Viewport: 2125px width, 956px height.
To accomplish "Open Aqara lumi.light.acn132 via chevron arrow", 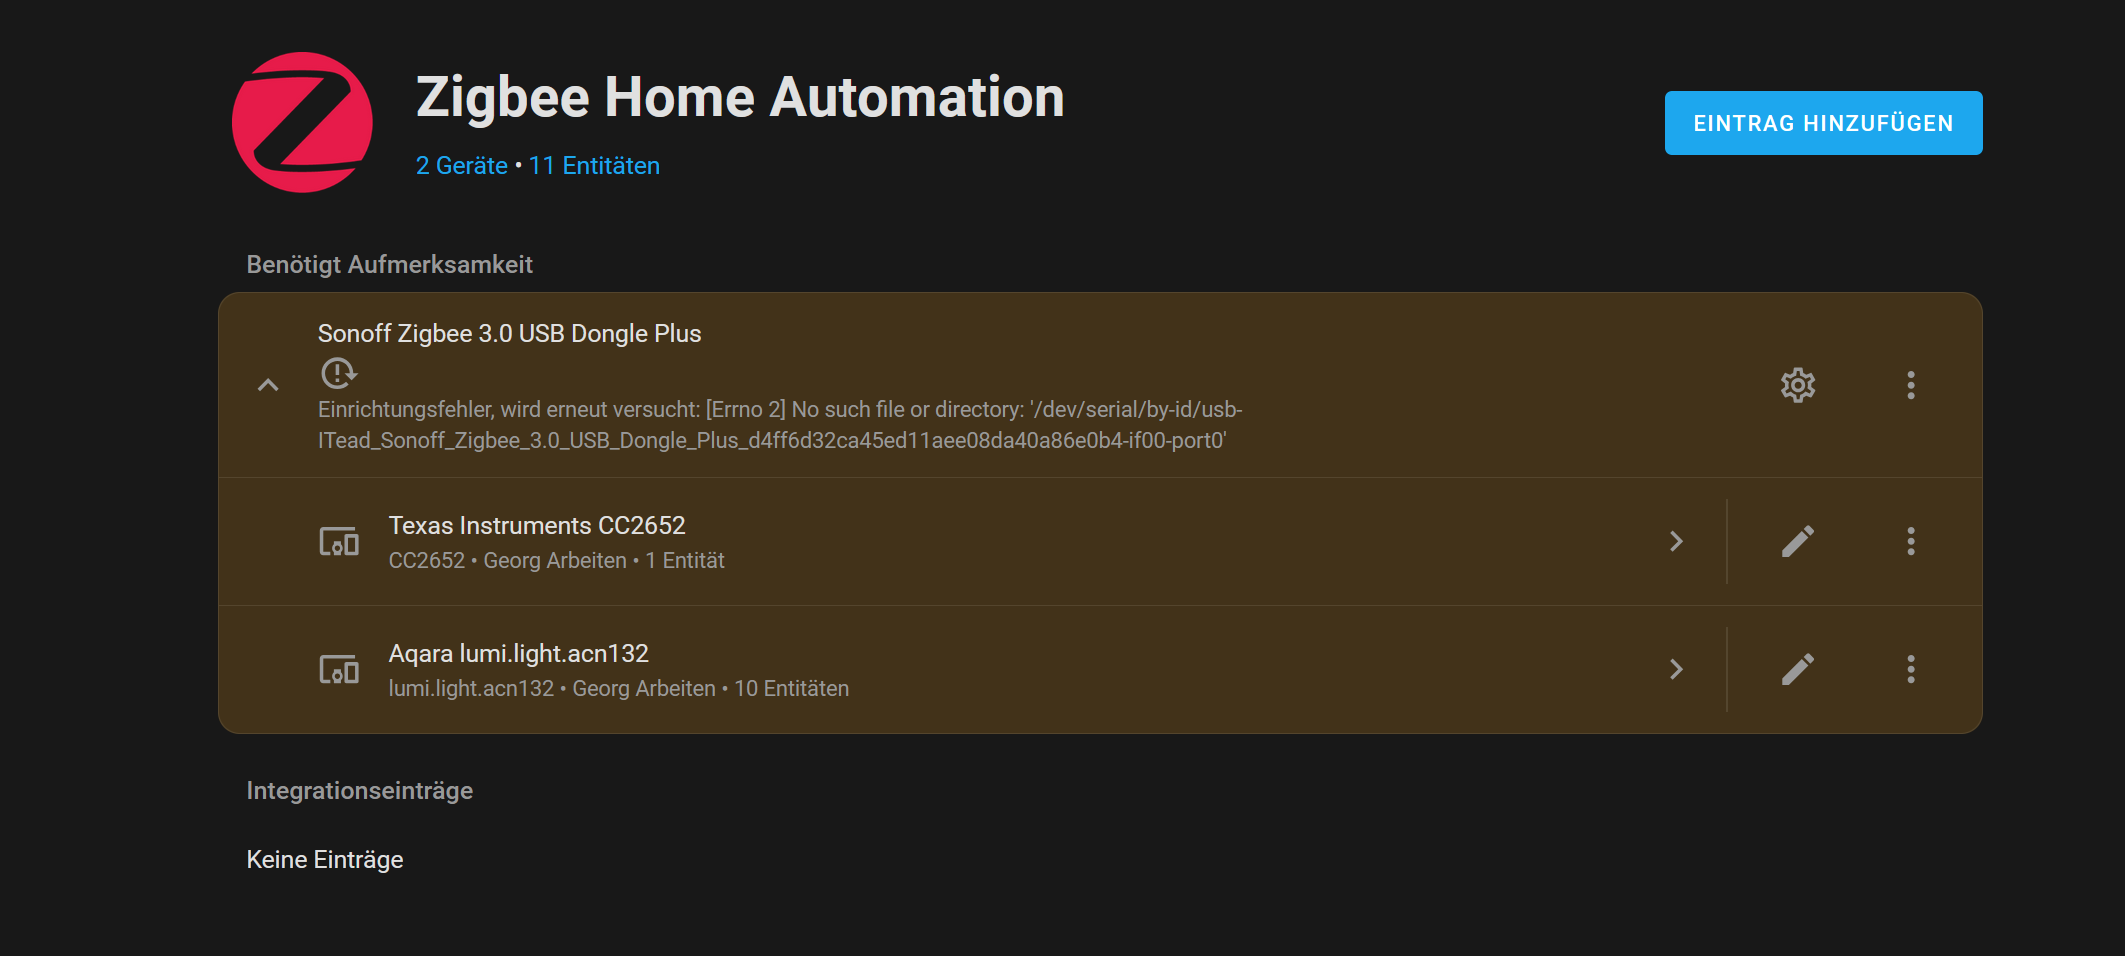I will tap(1677, 669).
